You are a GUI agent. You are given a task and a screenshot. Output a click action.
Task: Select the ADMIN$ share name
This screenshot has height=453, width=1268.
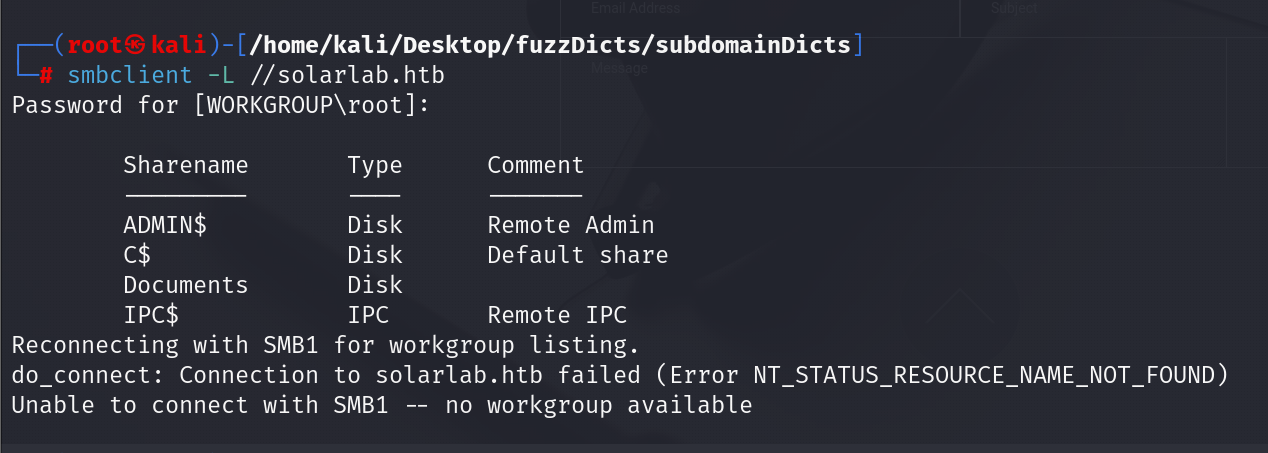coord(165,226)
